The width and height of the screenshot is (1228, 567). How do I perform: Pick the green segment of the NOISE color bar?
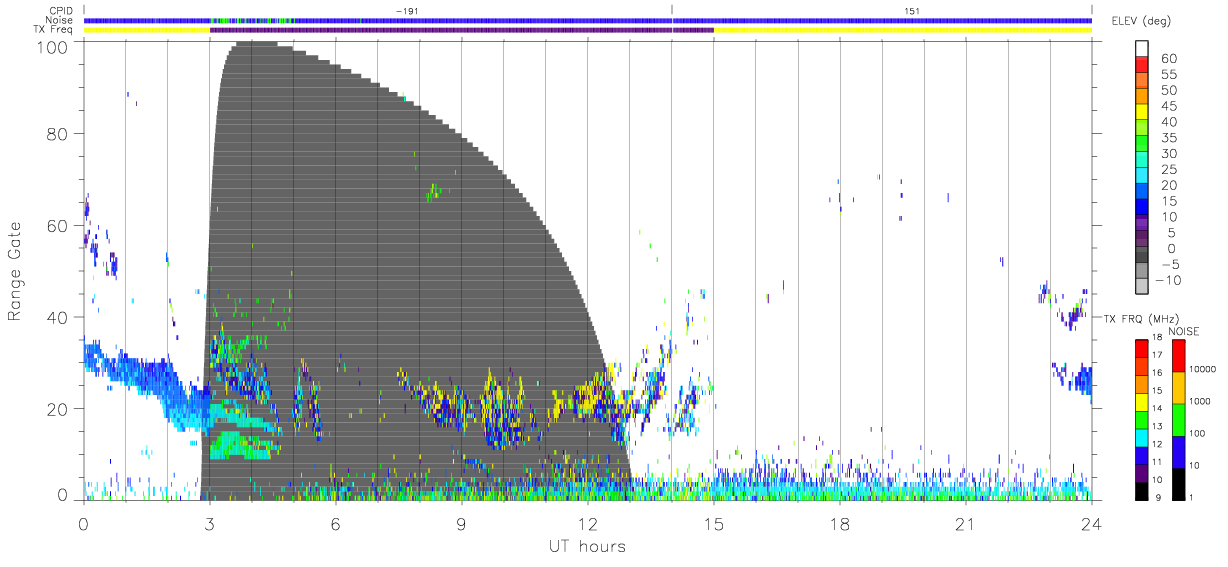click(1178, 419)
